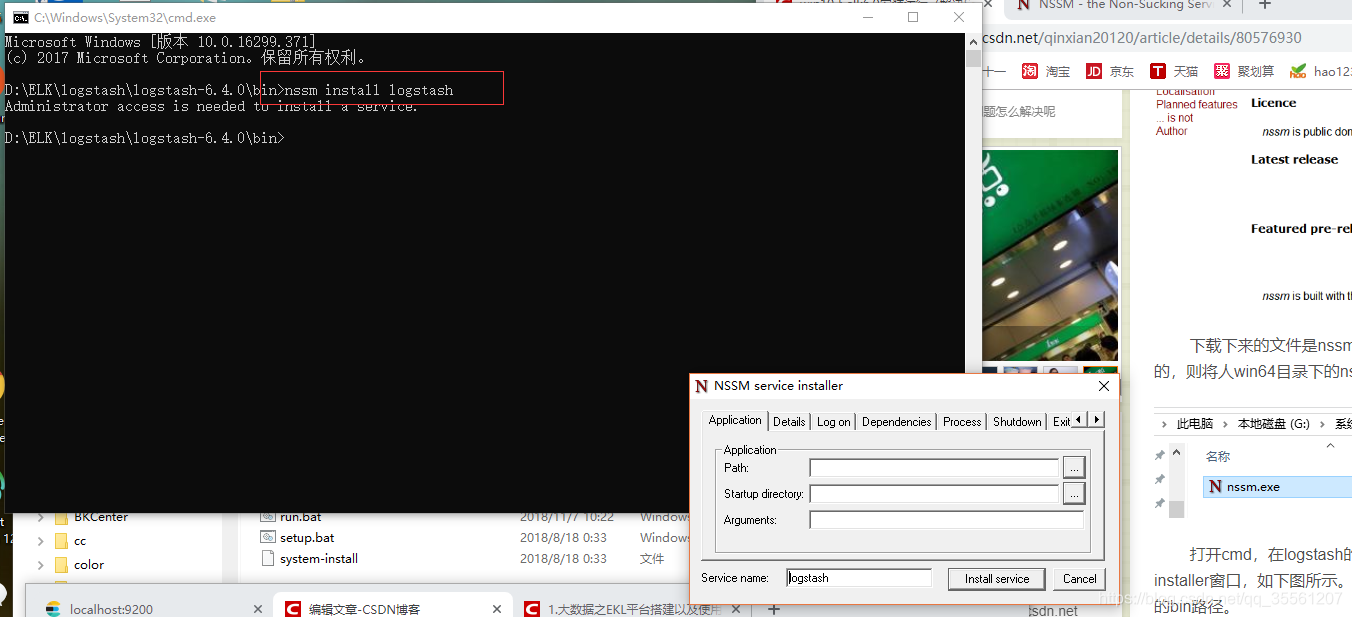1352x617 pixels.
Task: Close the 1.大数据之EKL tab
Action: 735,609
